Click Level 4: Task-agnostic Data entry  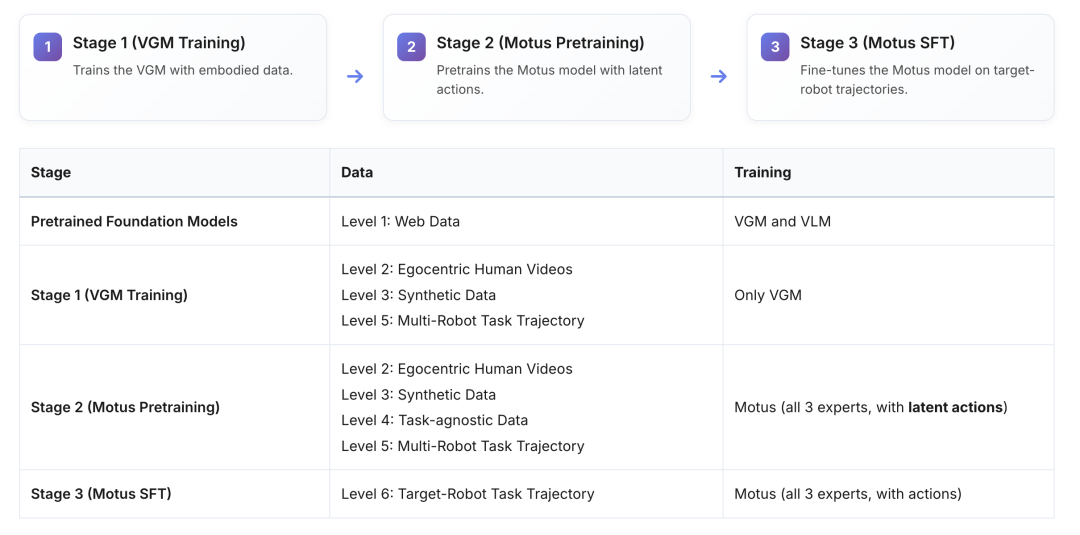(434, 420)
